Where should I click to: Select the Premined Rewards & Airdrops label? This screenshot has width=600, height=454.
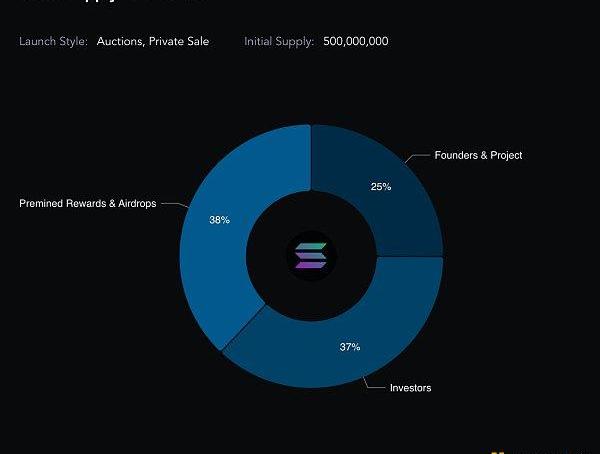(x=87, y=203)
